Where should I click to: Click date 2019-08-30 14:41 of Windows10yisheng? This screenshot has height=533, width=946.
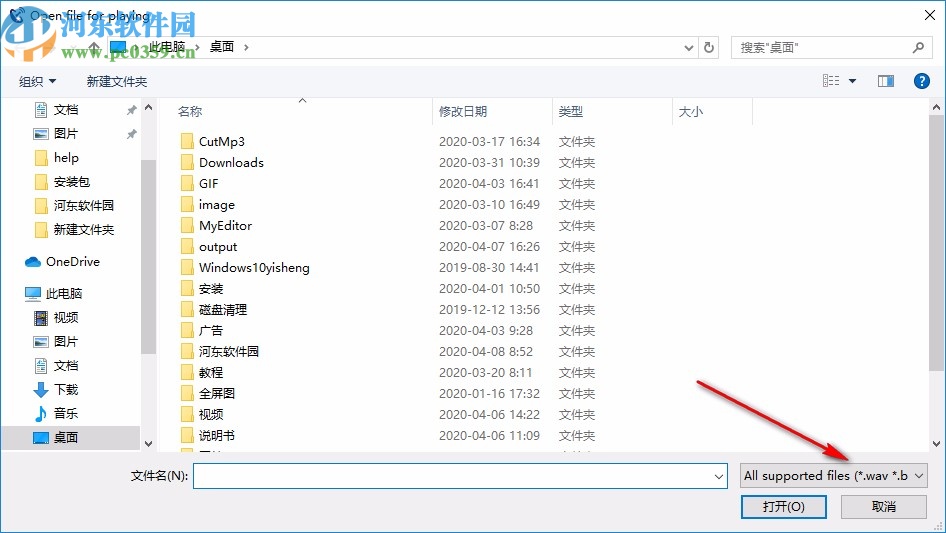(489, 267)
